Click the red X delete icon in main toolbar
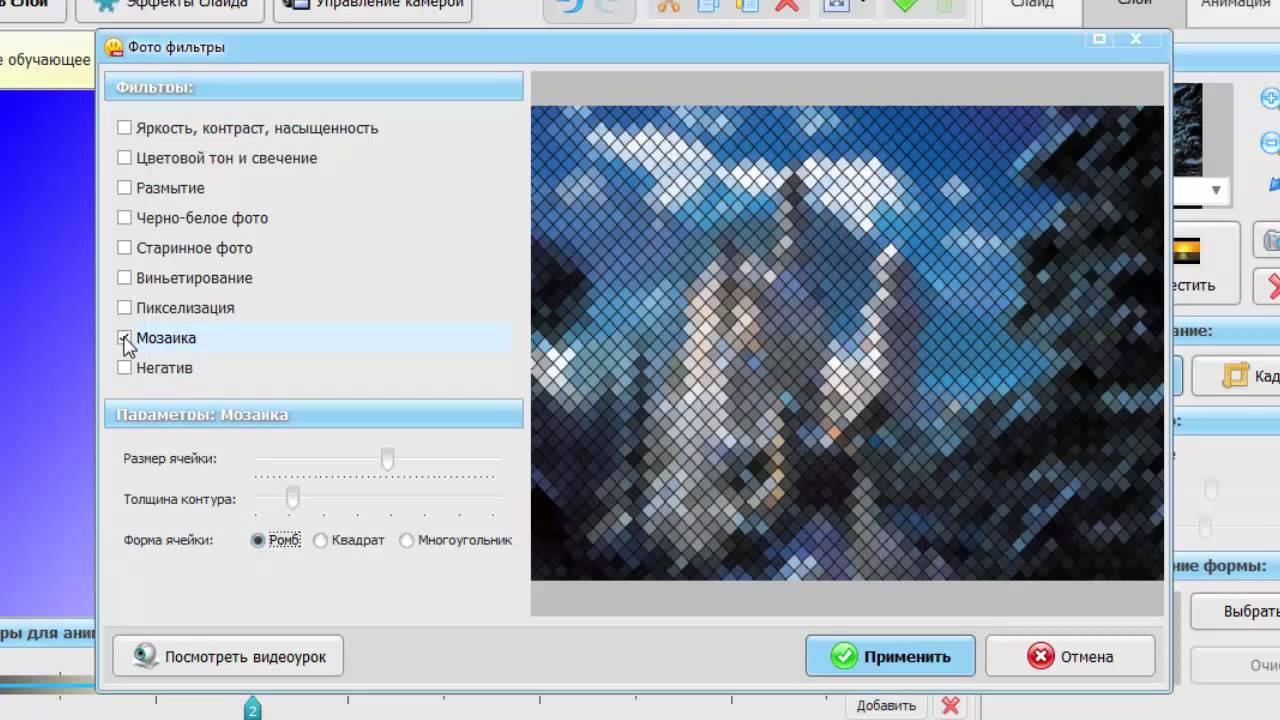 click(x=787, y=5)
